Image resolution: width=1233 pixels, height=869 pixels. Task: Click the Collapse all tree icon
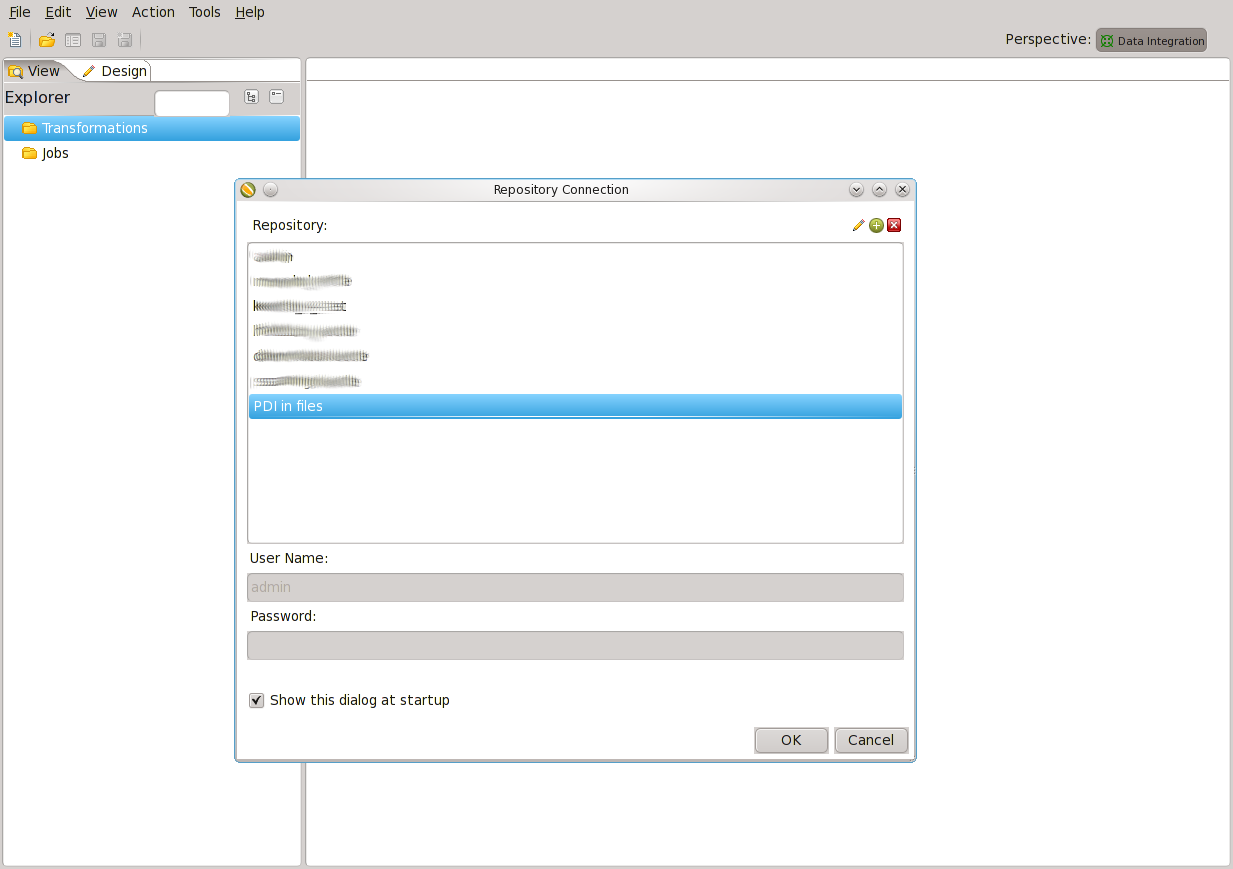(277, 97)
